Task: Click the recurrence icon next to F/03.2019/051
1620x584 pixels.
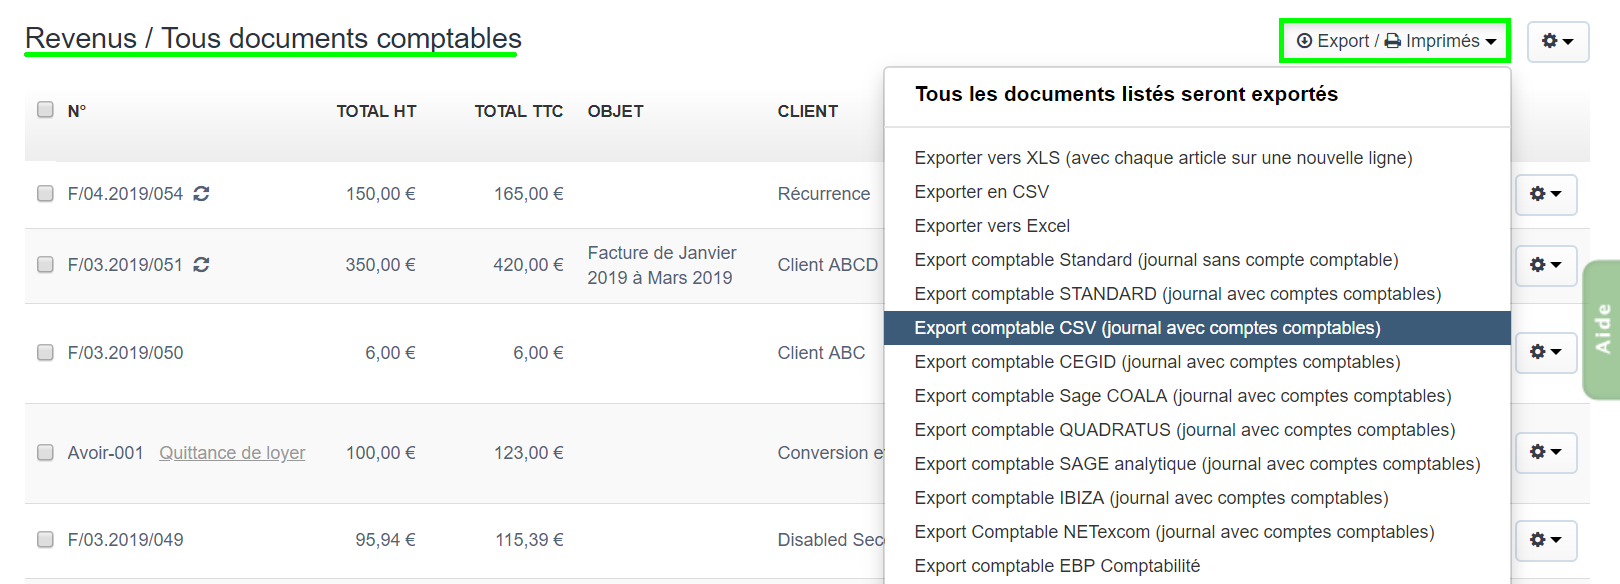Action: (x=201, y=265)
